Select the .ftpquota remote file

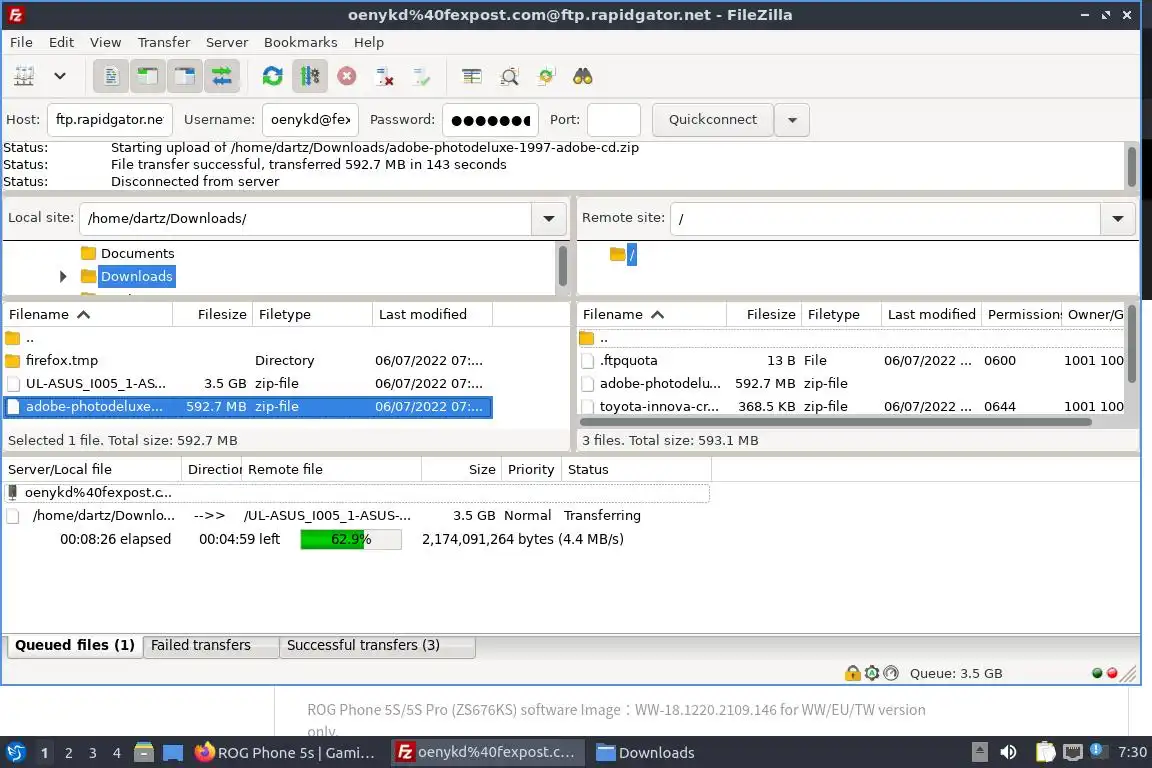tap(851, 361)
